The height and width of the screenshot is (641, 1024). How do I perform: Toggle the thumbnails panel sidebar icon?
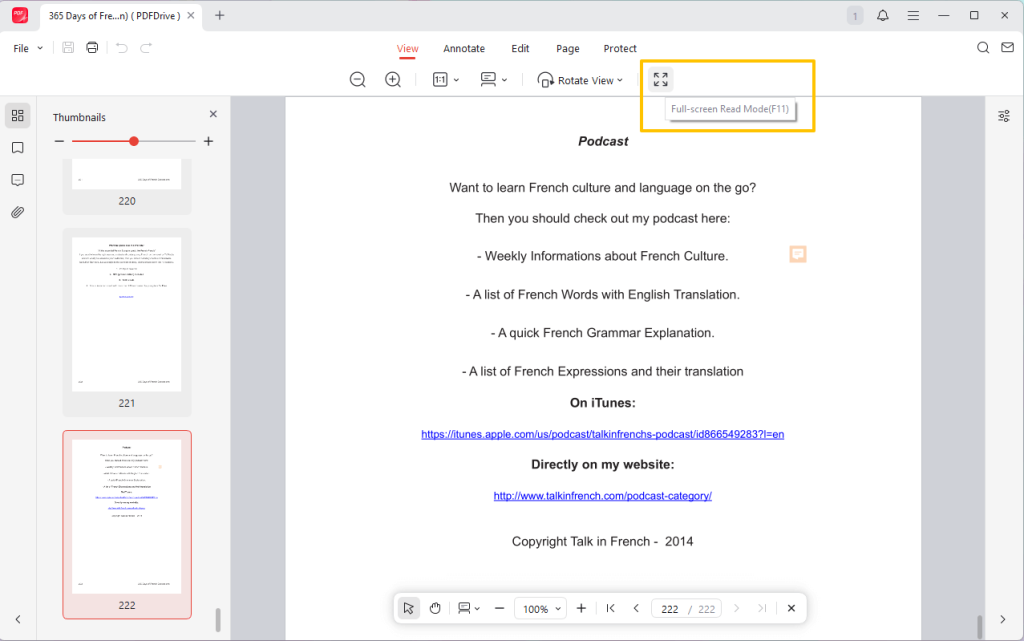(x=17, y=116)
